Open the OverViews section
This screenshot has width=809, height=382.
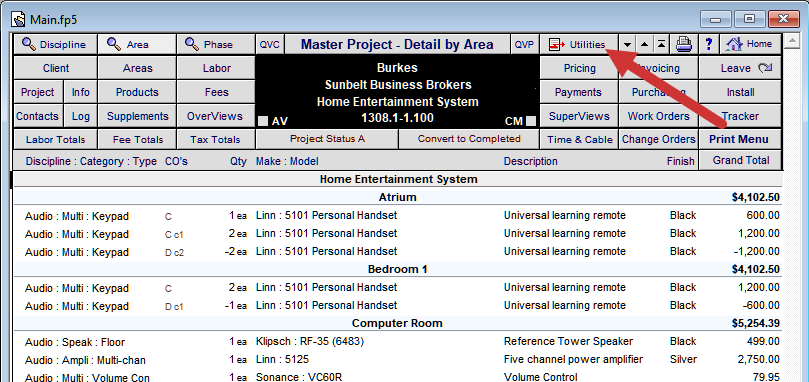(215, 116)
